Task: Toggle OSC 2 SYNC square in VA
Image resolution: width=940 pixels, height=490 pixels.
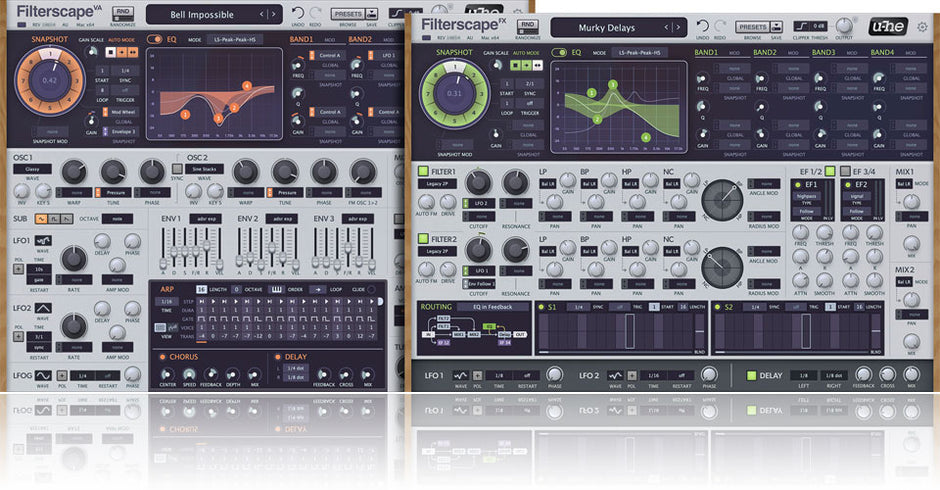Action: [x=177, y=169]
